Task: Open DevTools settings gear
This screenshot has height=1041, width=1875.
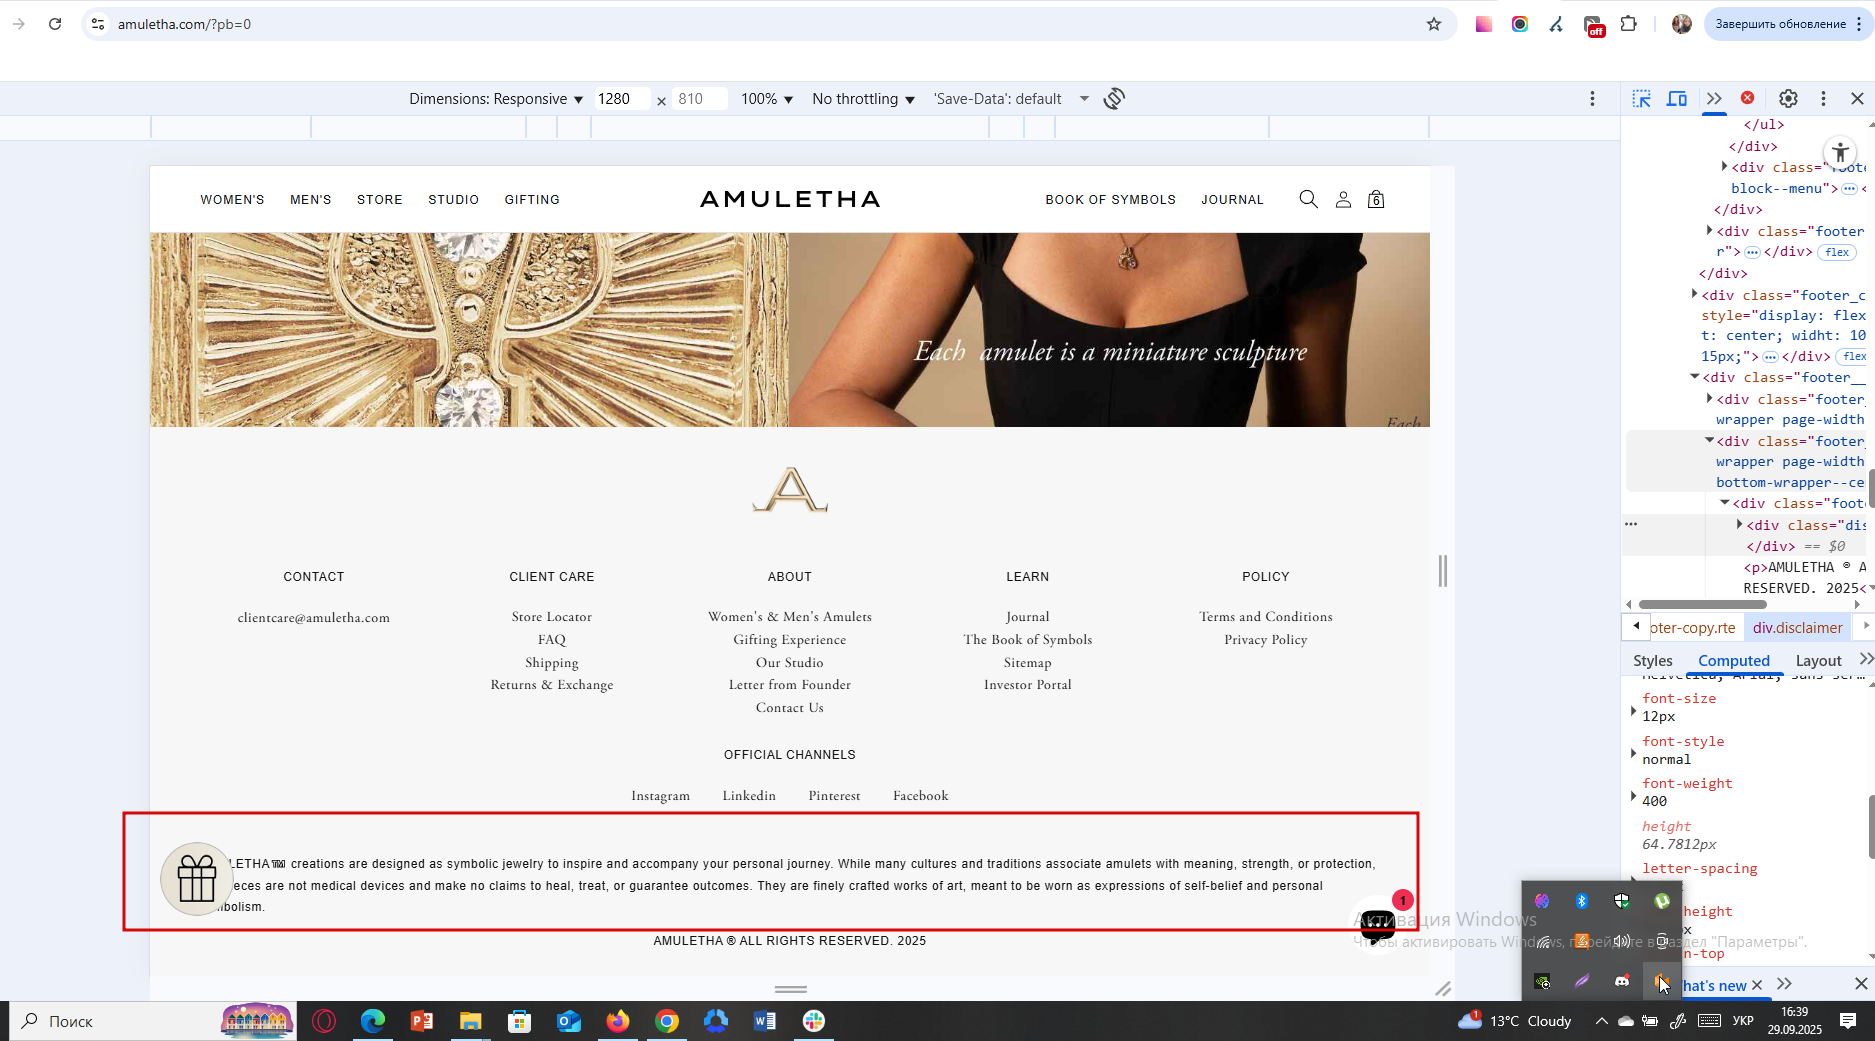Action: [x=1788, y=98]
